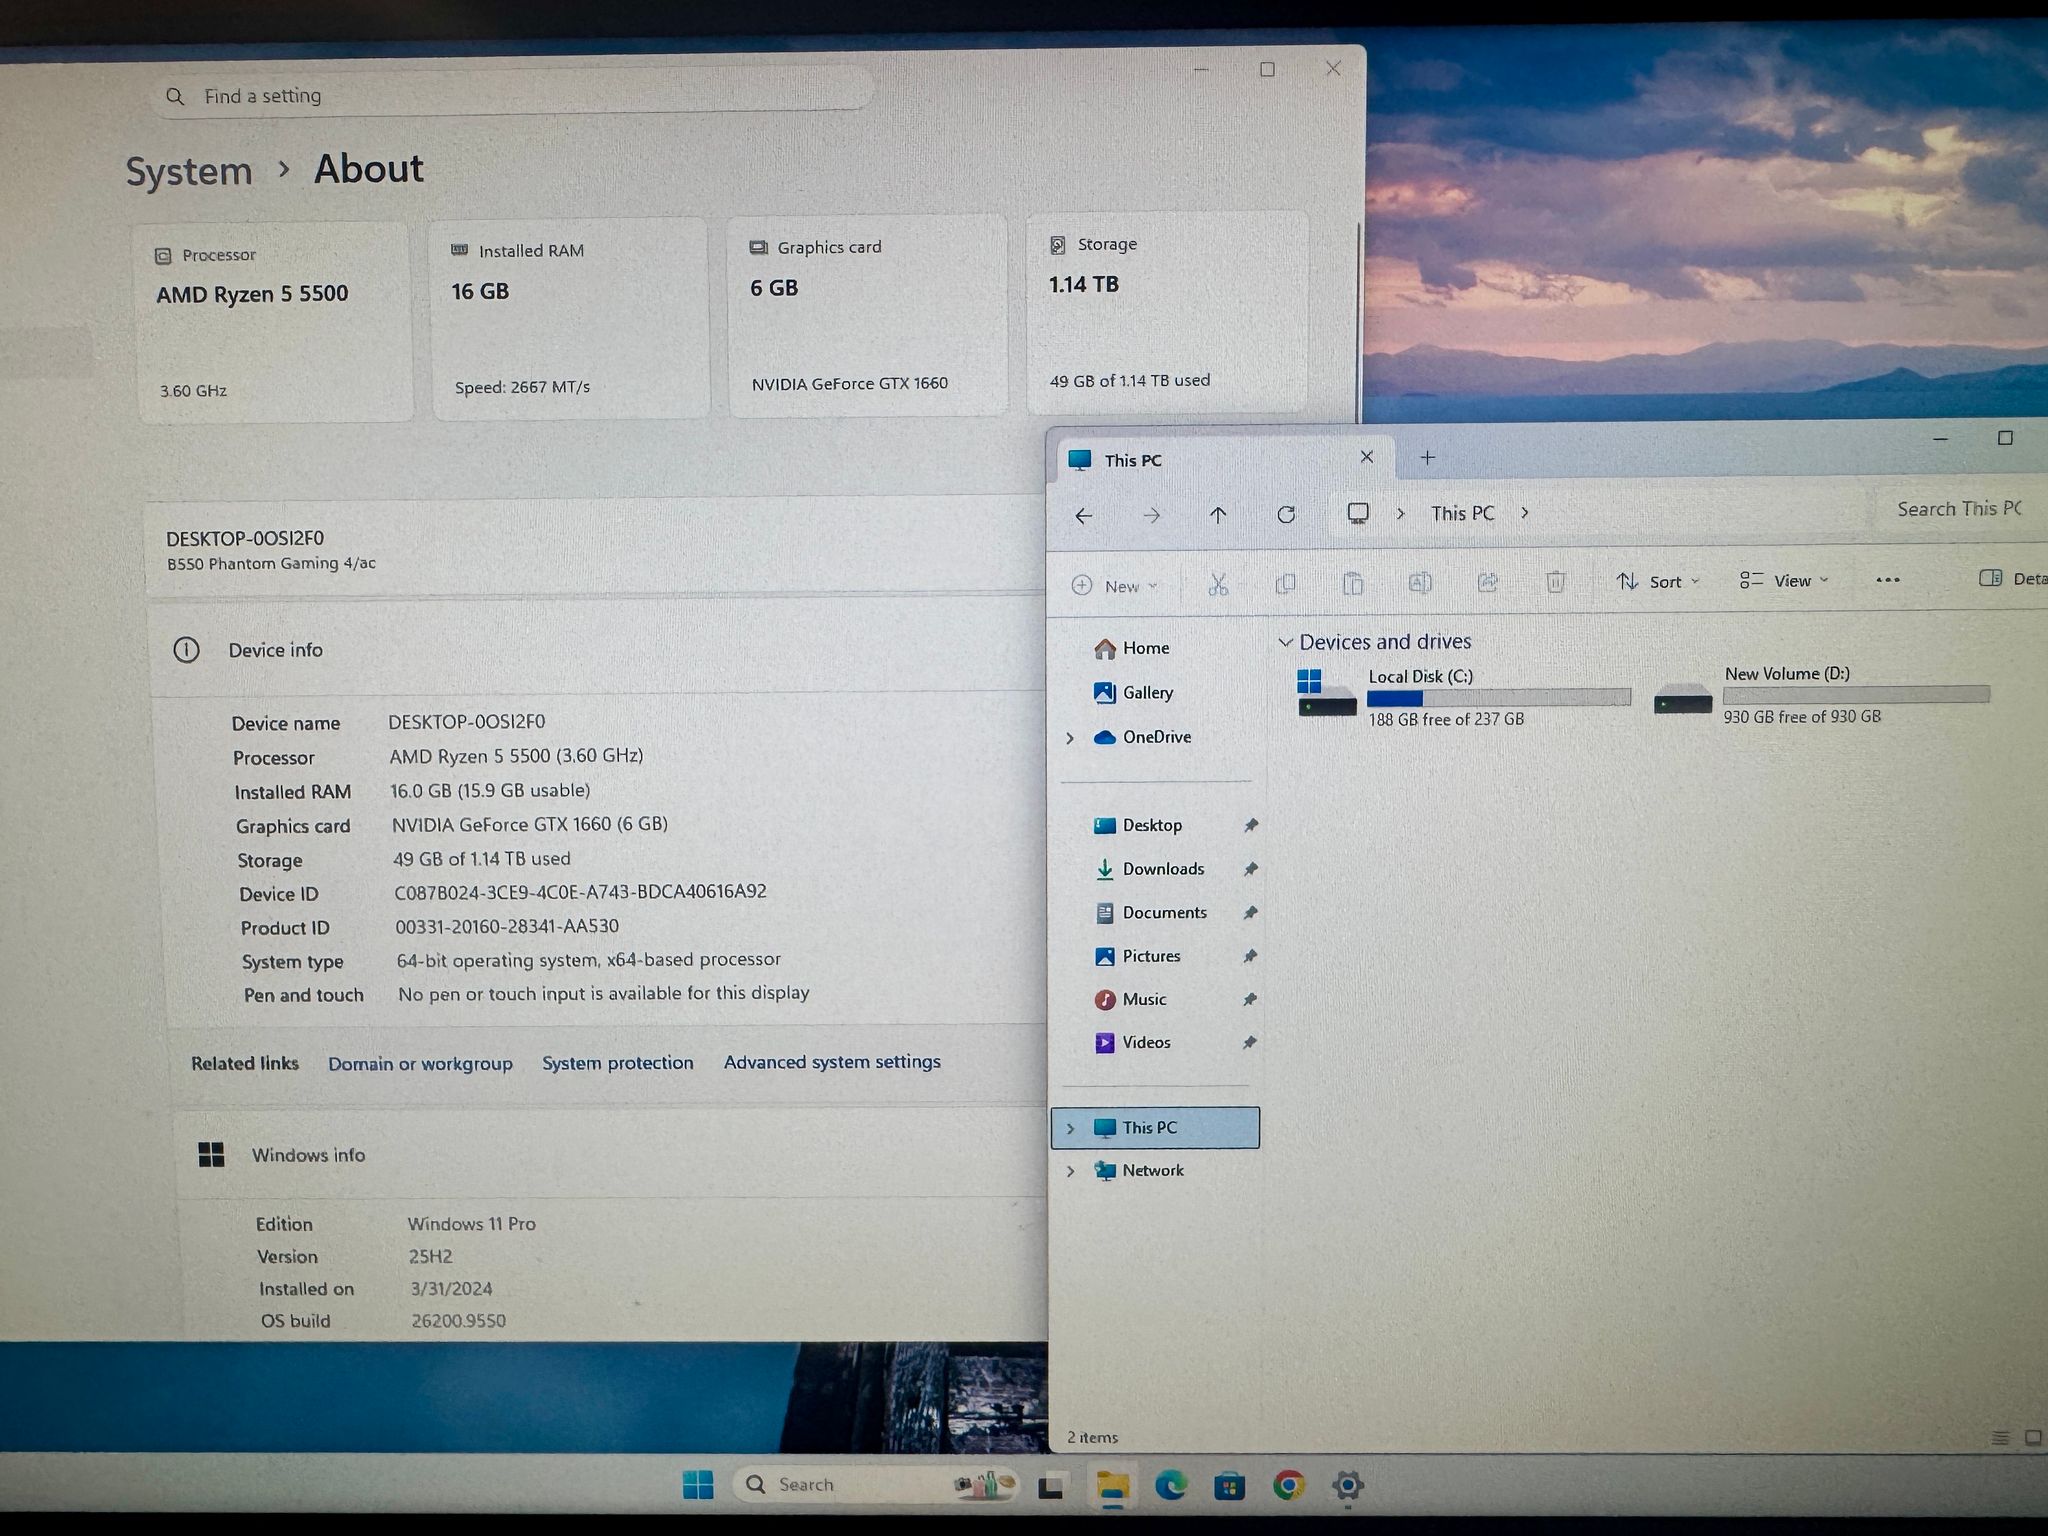The width and height of the screenshot is (2048, 1536).
Task: Go back in File Explorer
Action: click(1084, 516)
